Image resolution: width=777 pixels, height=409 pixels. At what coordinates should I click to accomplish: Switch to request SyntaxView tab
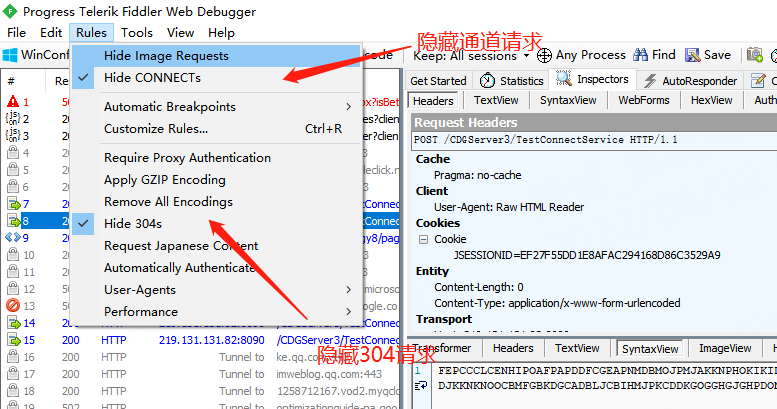(568, 100)
